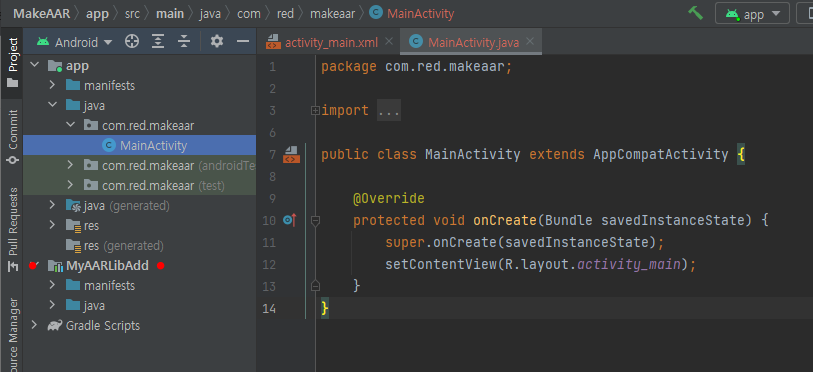
Task: Fold the onCreate method block
Action: pyautogui.click(x=315, y=221)
